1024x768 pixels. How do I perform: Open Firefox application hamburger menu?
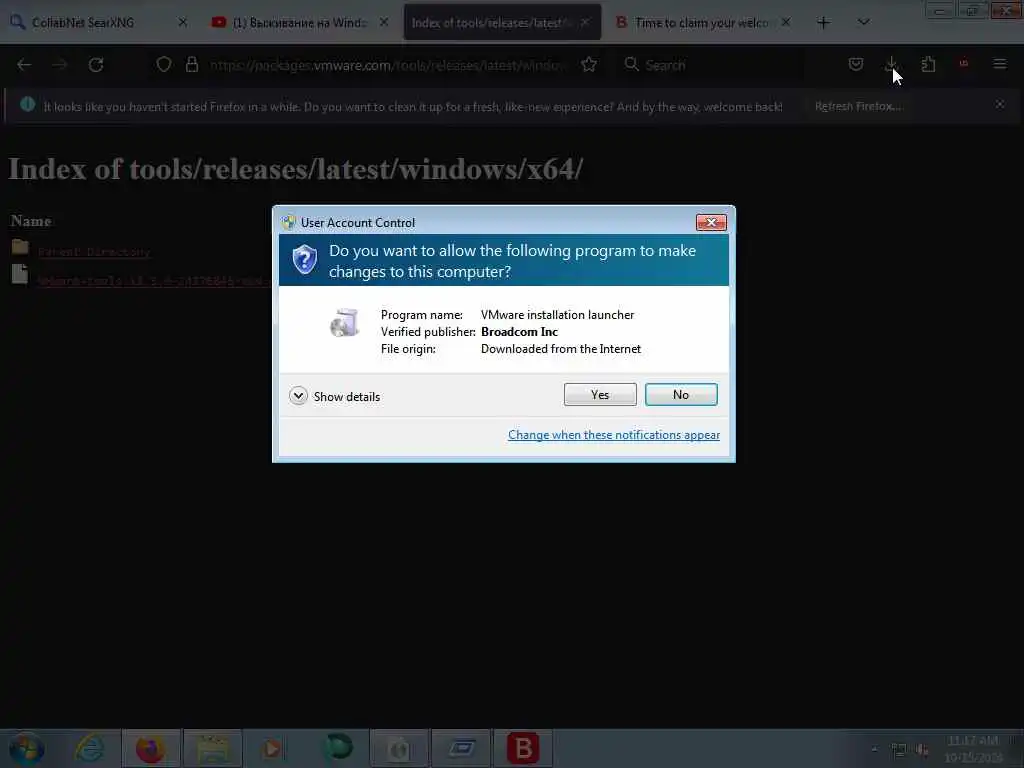pyautogui.click(x=999, y=64)
